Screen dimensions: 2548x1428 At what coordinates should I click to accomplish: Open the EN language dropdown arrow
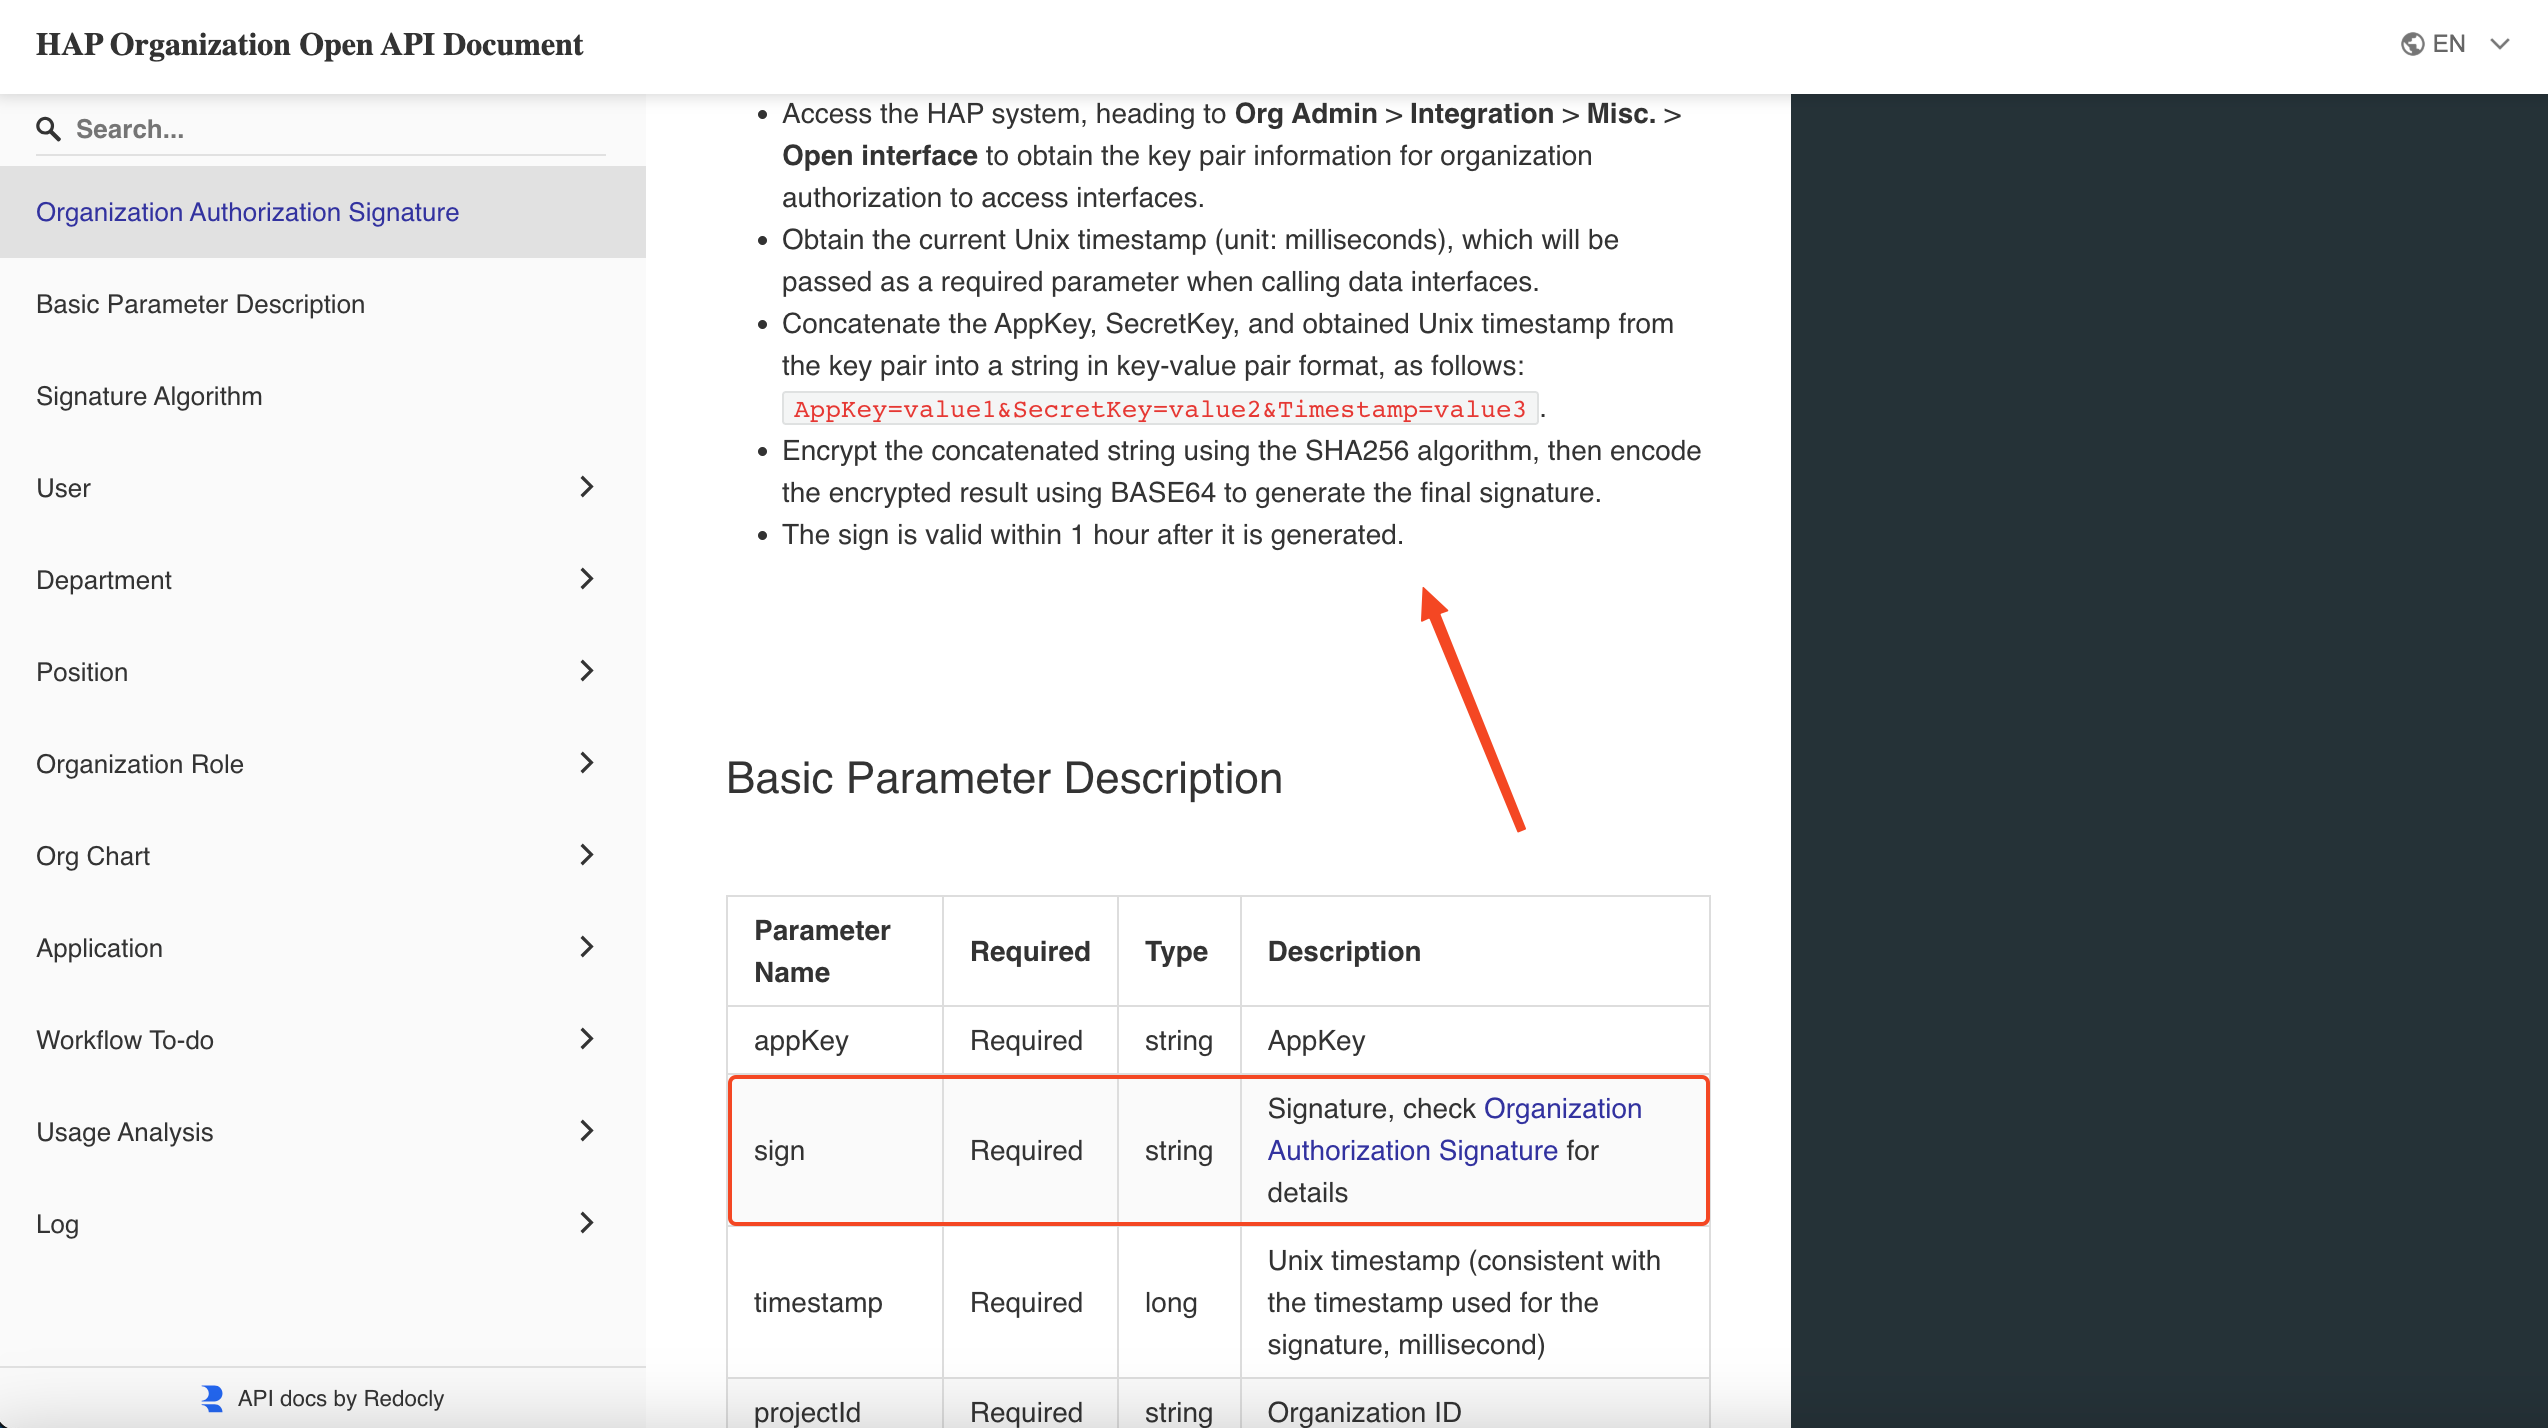(x=2500, y=44)
